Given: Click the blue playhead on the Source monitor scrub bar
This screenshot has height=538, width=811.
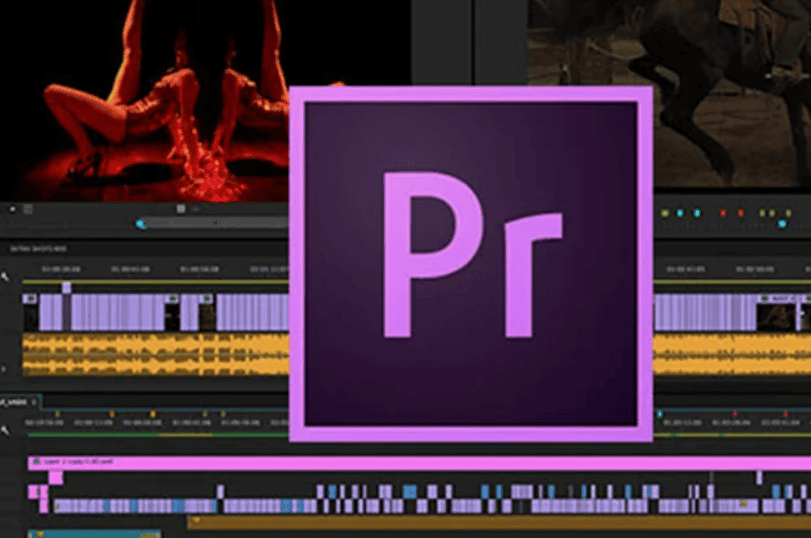Looking at the screenshot, I should pos(141,223).
